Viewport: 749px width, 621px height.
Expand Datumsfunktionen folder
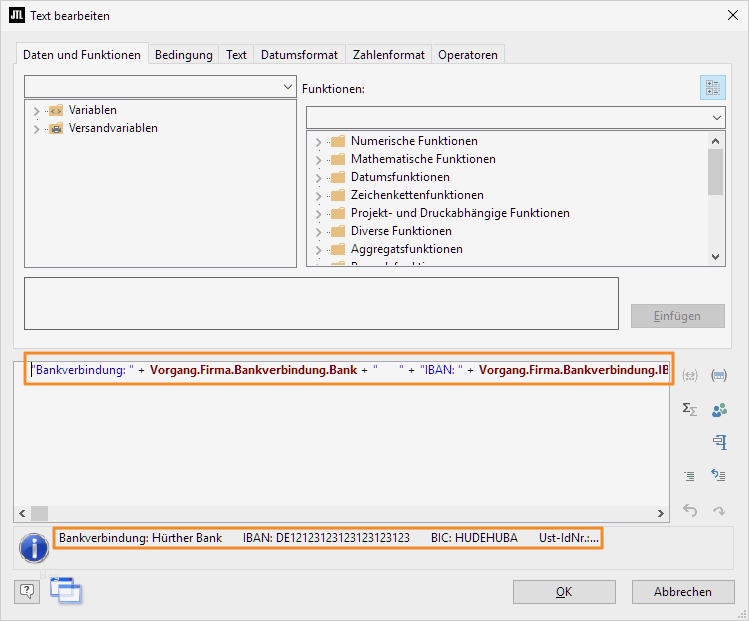[x=319, y=178]
